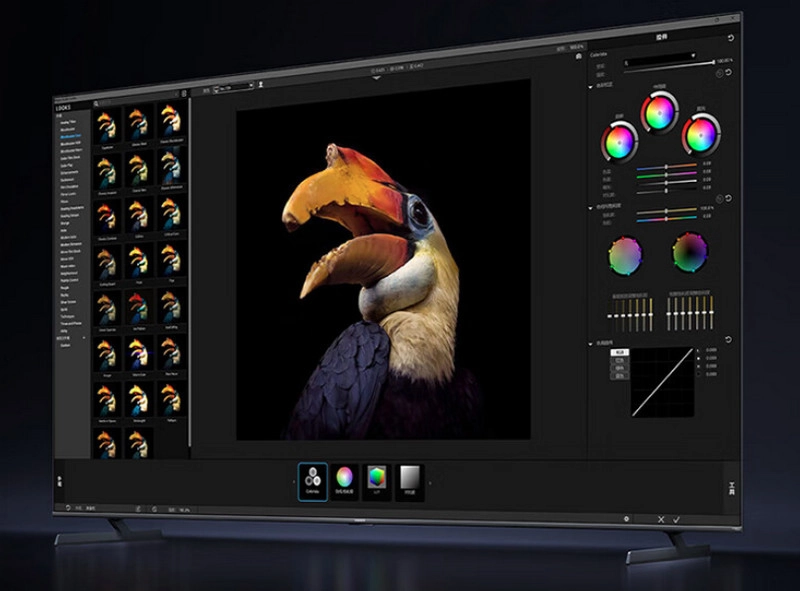
Task: Click the shadows color wheel
Action: pyautogui.click(x=619, y=141)
